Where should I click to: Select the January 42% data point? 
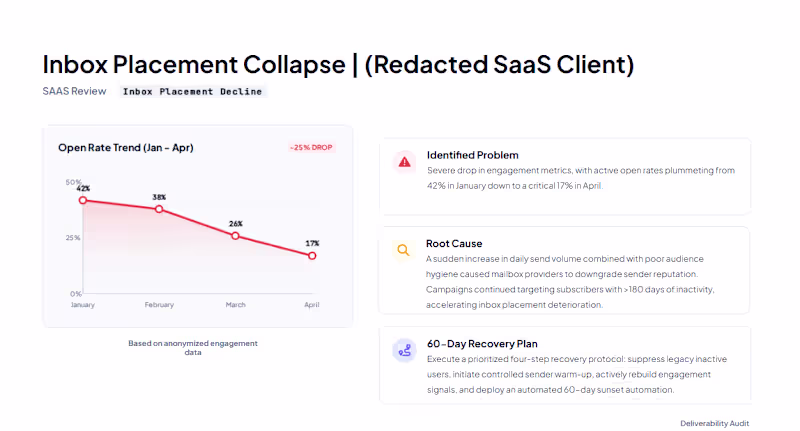(x=83, y=200)
